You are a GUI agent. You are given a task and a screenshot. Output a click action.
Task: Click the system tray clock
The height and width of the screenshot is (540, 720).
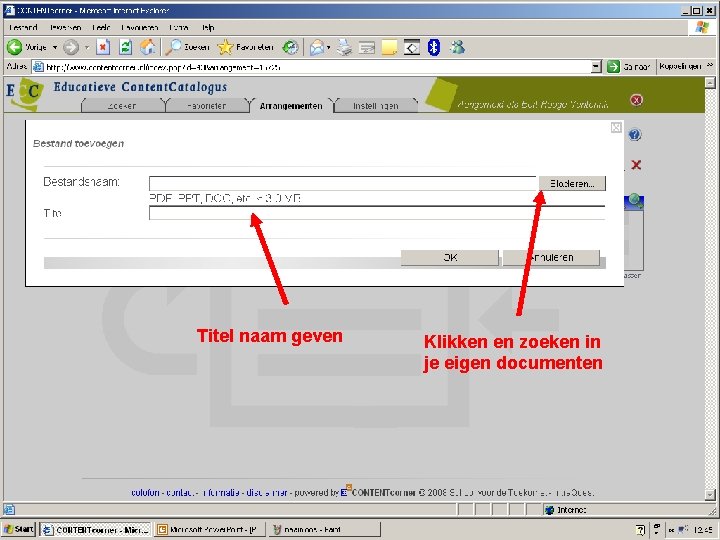pyautogui.click(x=703, y=530)
